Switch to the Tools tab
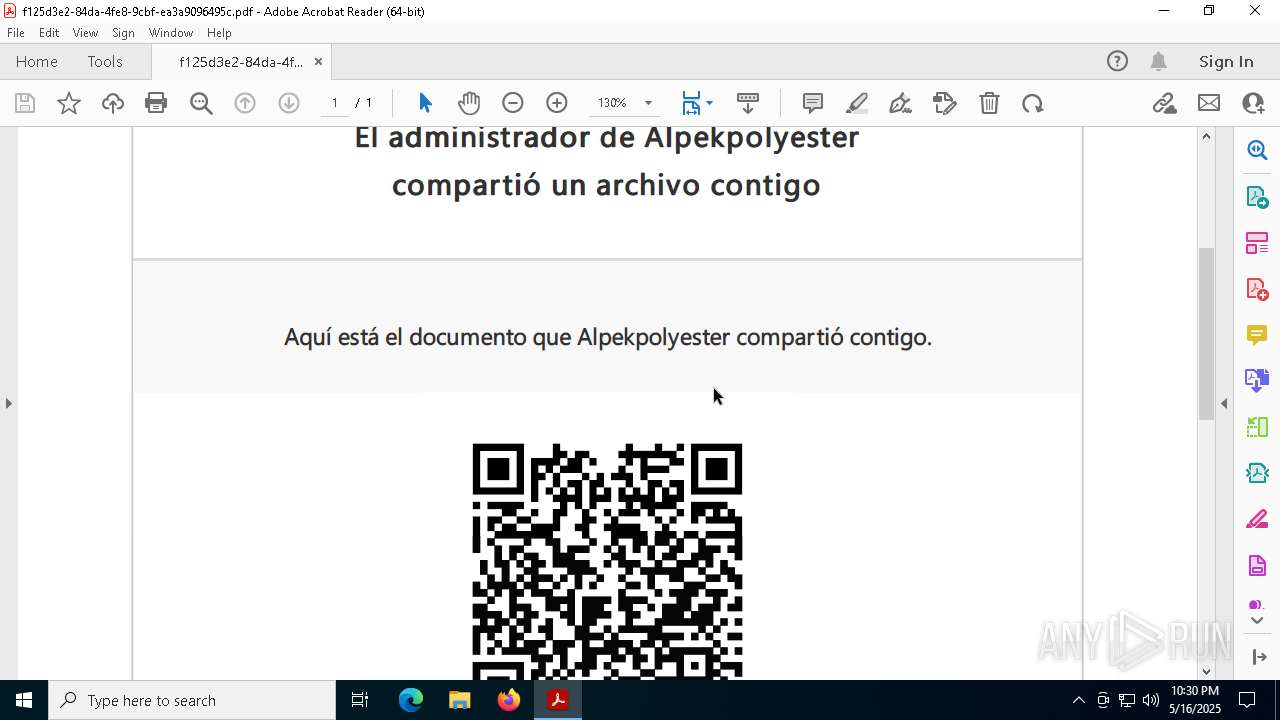1280x720 pixels. tap(105, 62)
